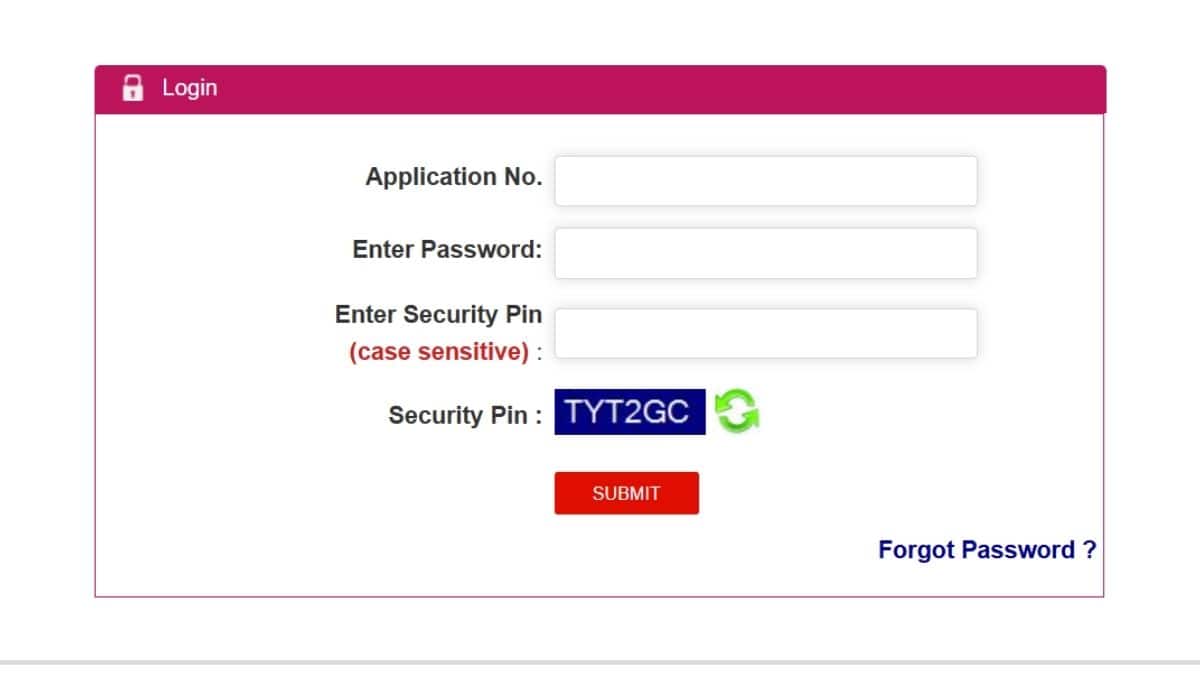This screenshot has height=675, width=1200.
Task: Open the Forgot Password link
Action: [986, 549]
